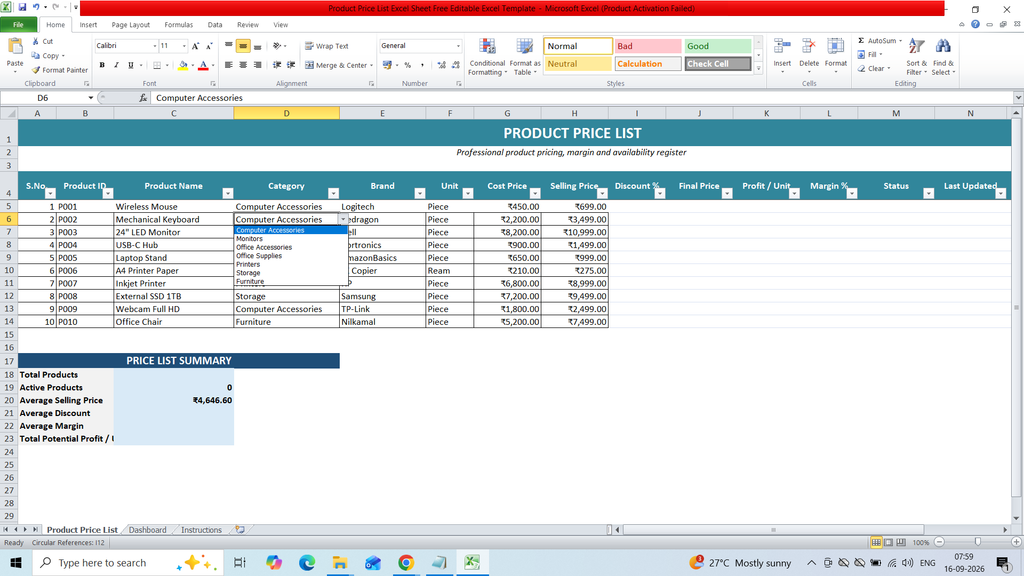The width and height of the screenshot is (1024, 576).
Task: Open Conditional Formatting
Action: (x=487, y=57)
